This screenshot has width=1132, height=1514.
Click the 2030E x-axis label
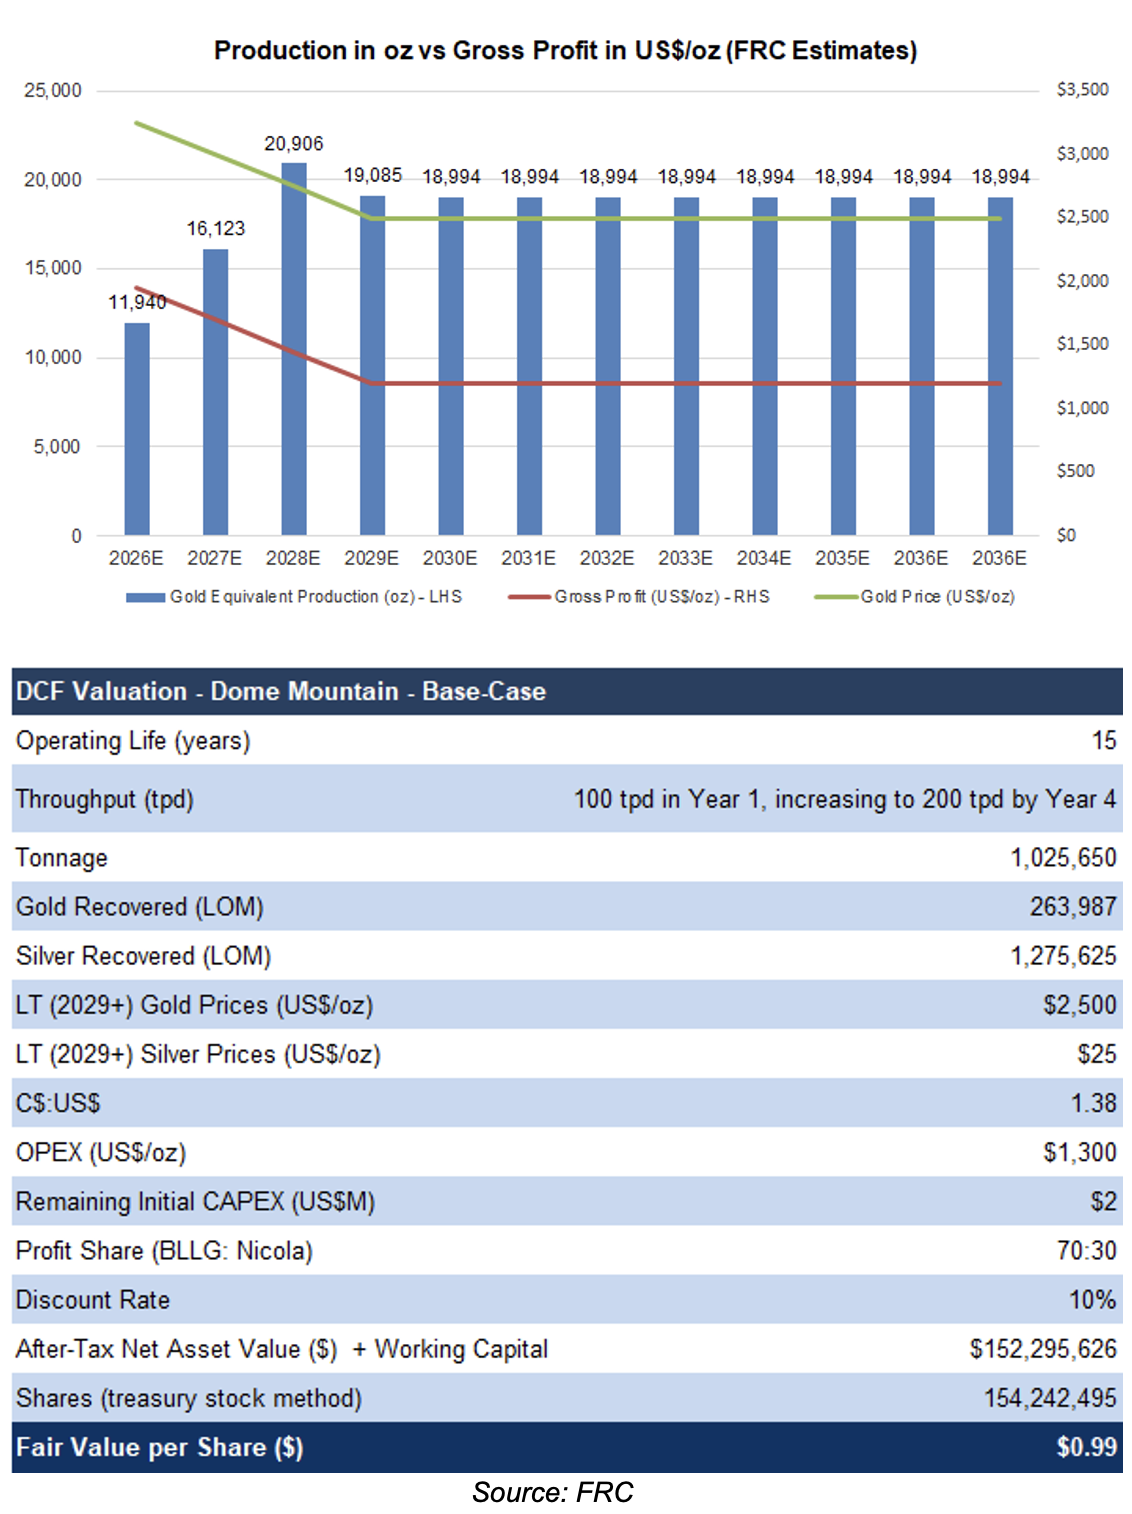450,558
